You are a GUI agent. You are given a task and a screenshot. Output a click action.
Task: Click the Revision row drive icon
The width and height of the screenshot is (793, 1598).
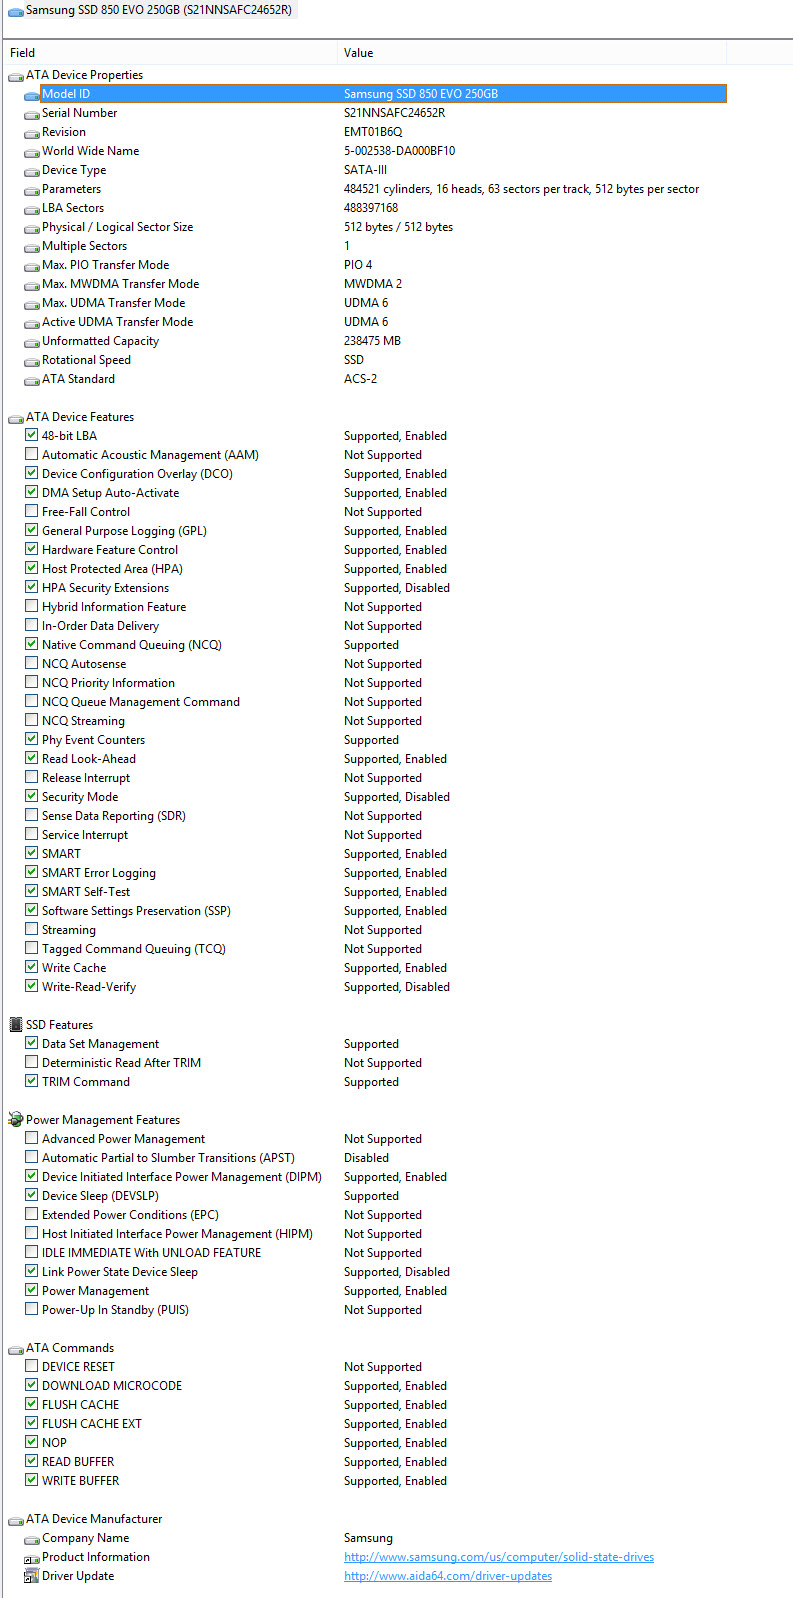tap(32, 133)
